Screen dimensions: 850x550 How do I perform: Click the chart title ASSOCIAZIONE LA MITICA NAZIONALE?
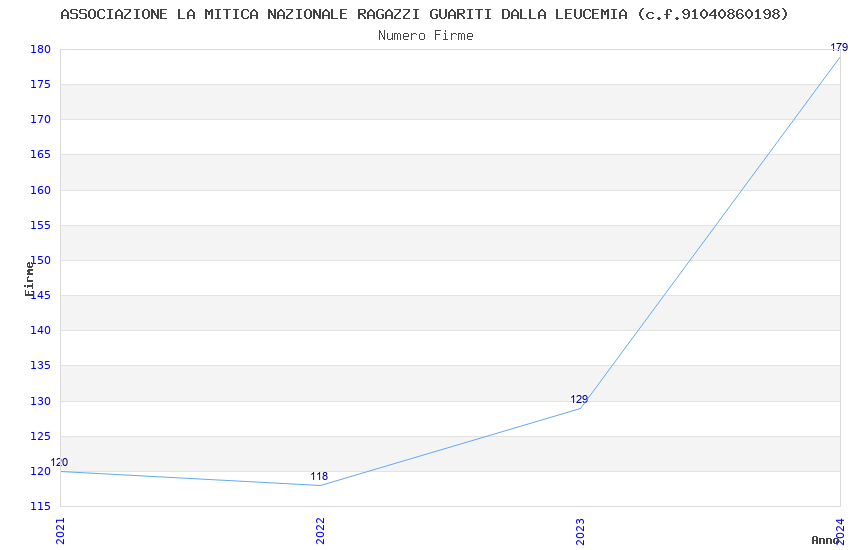click(x=424, y=14)
